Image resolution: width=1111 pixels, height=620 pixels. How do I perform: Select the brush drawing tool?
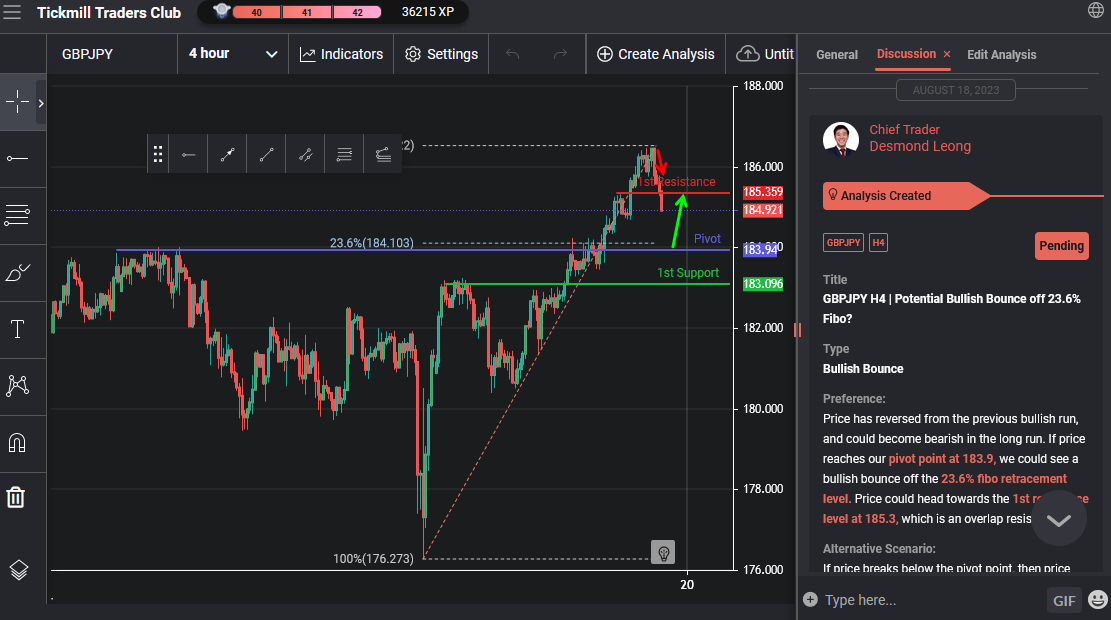click(18, 272)
